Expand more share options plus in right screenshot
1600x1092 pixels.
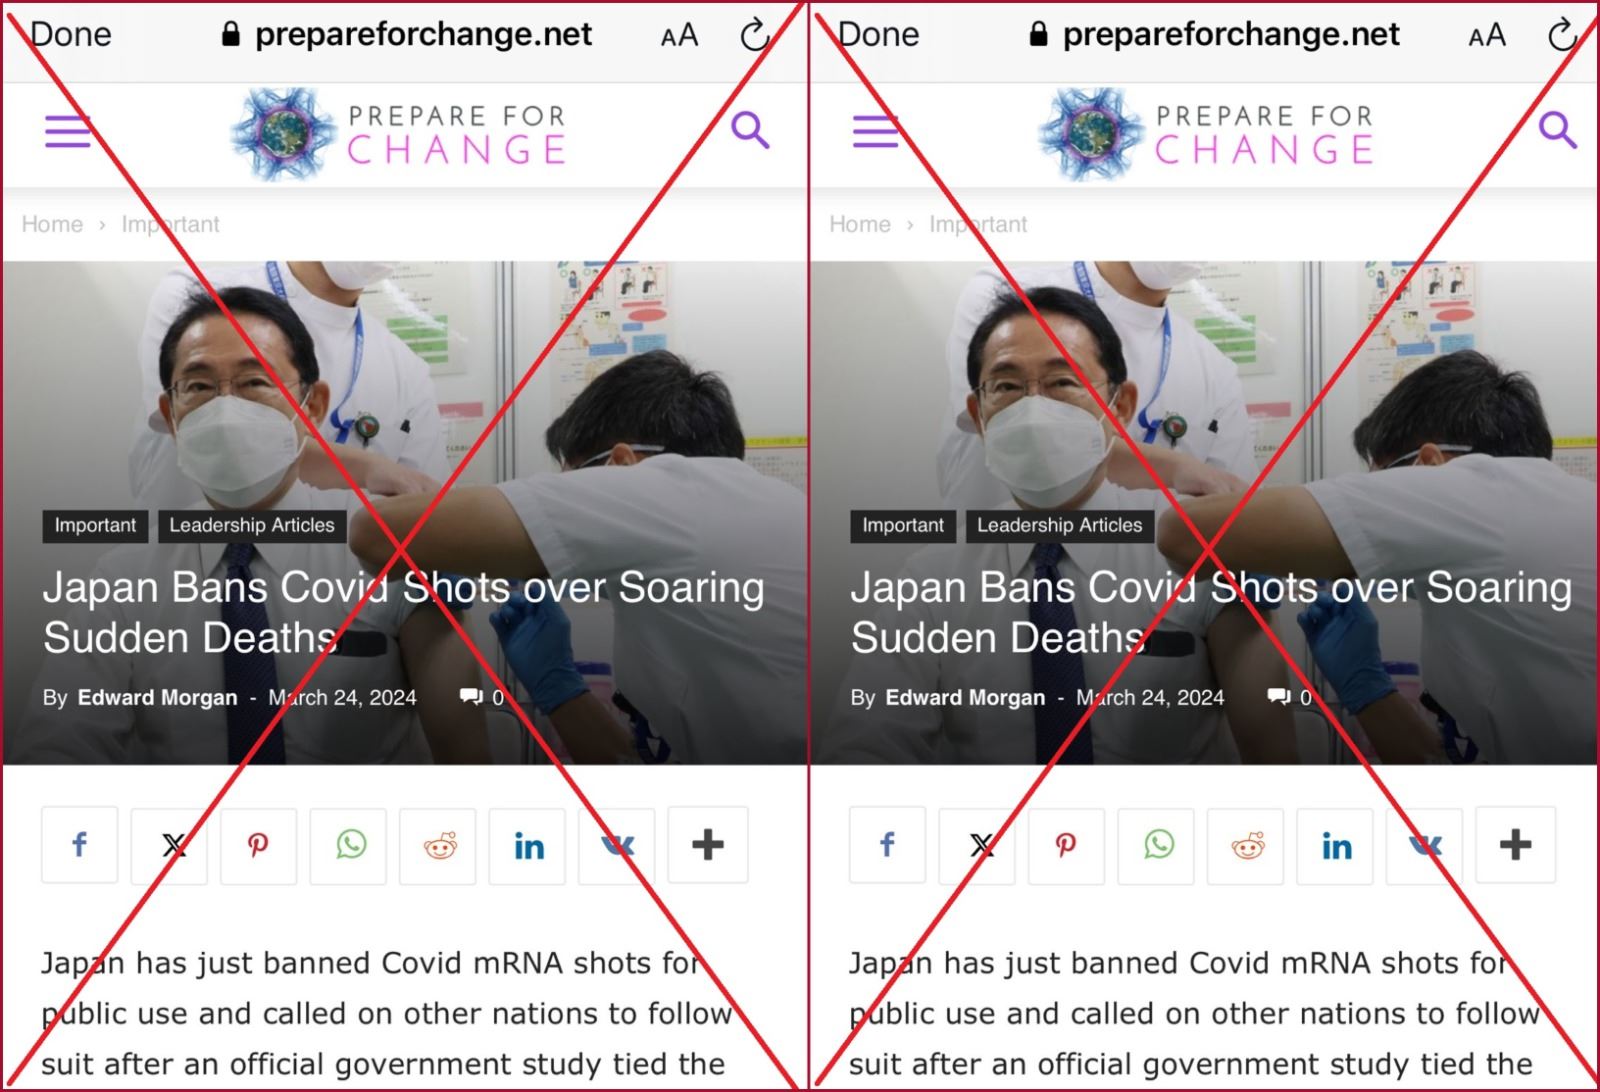click(x=1516, y=845)
